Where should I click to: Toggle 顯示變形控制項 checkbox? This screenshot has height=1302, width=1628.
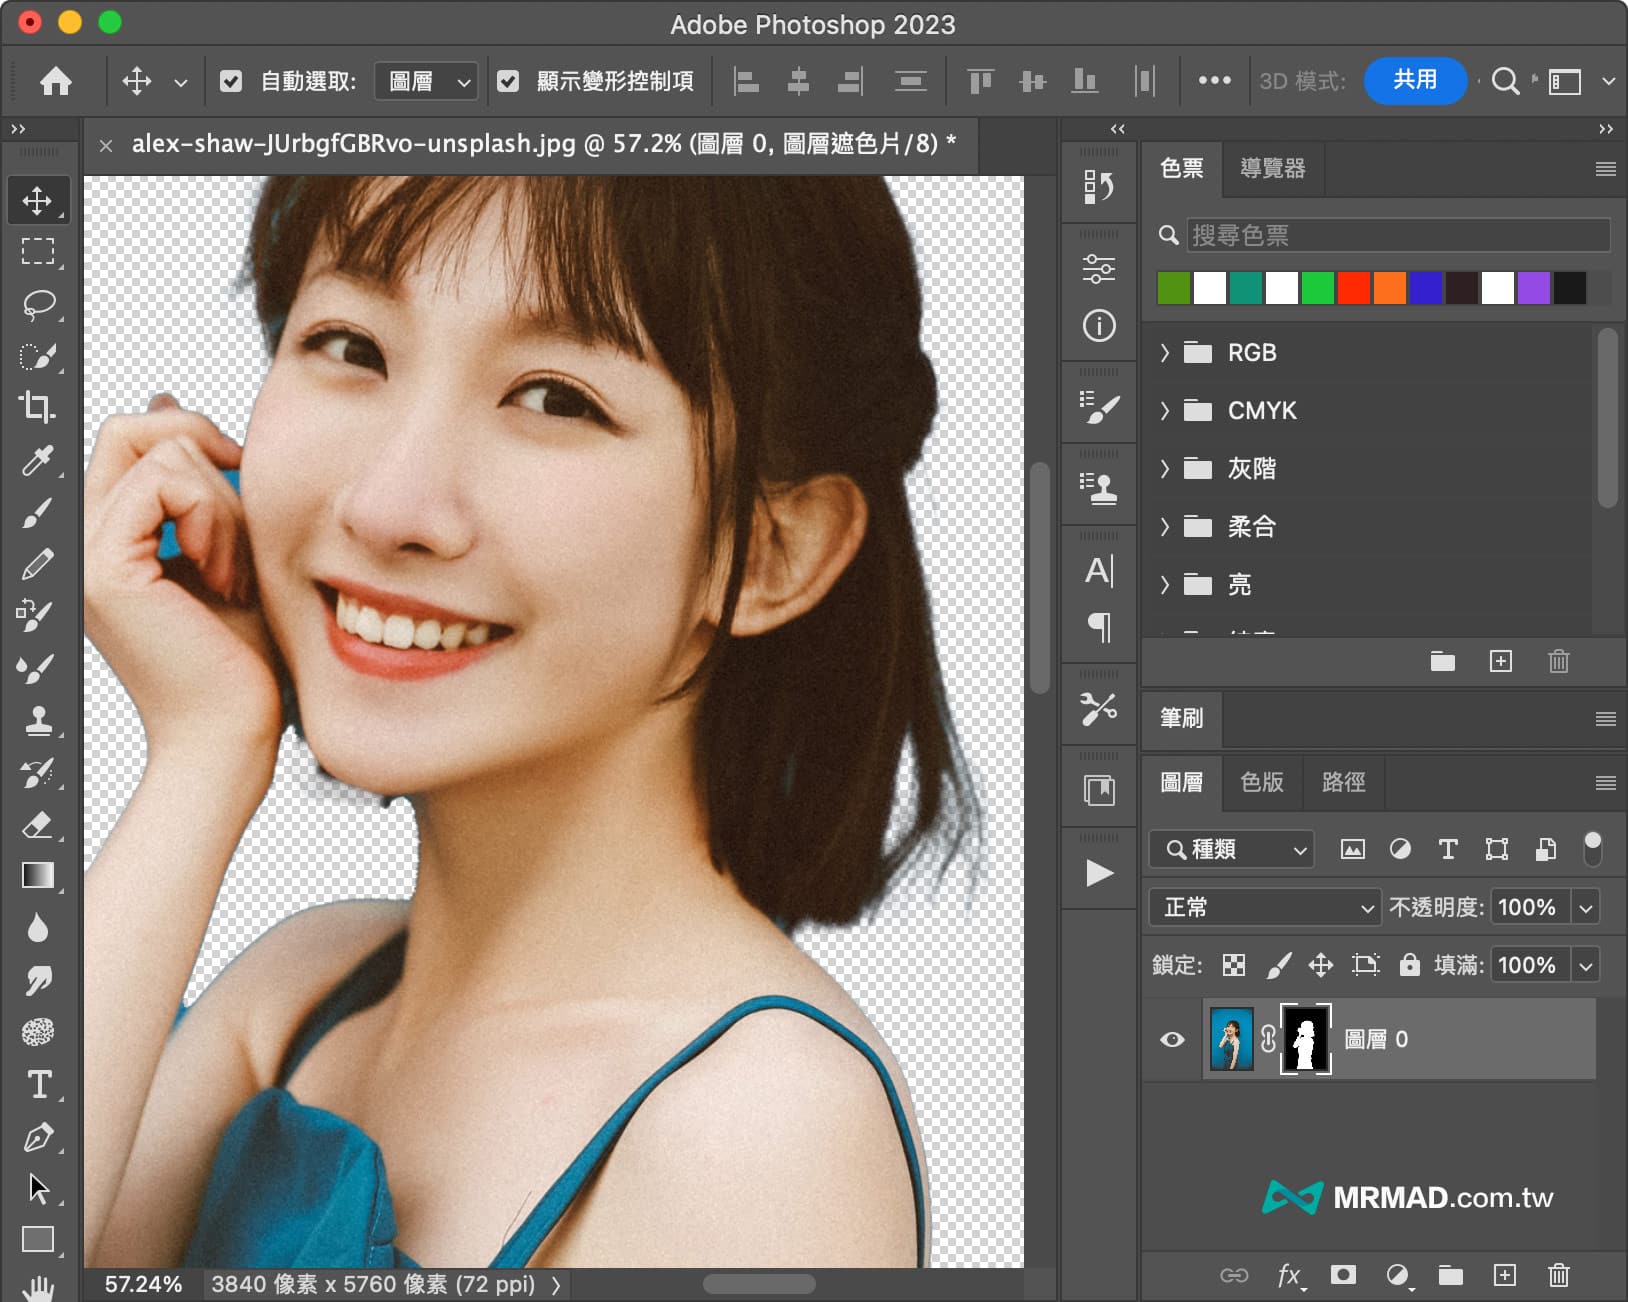508,81
